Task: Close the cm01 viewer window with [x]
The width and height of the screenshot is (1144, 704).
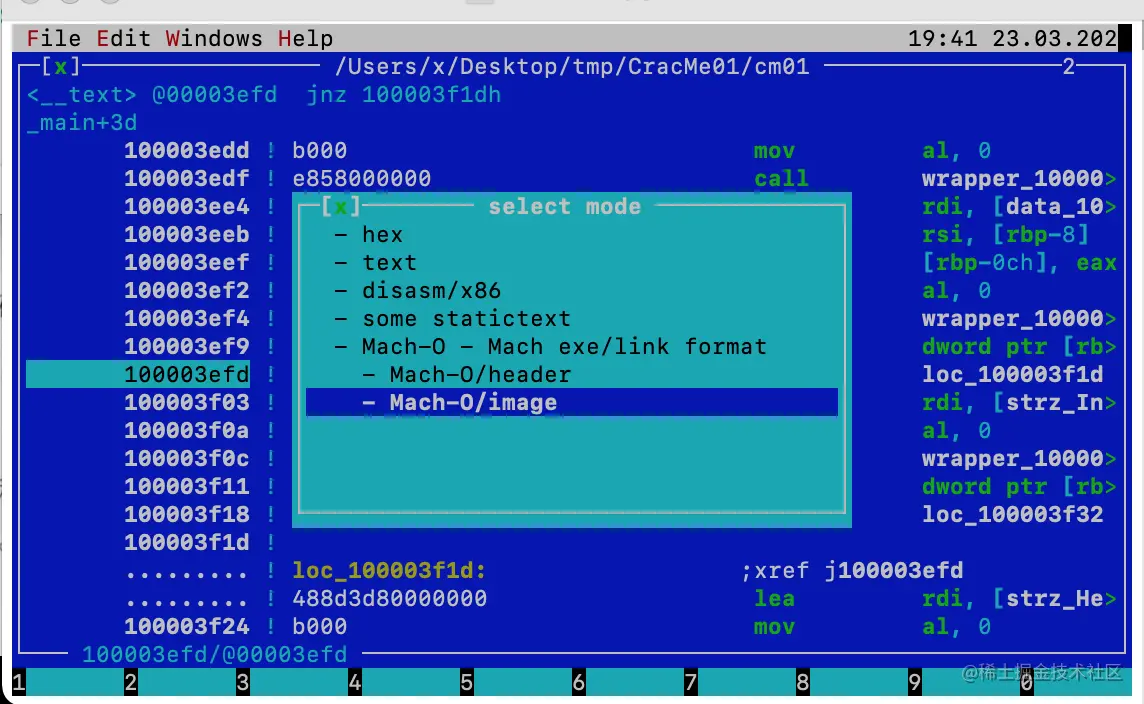Action: (61, 66)
